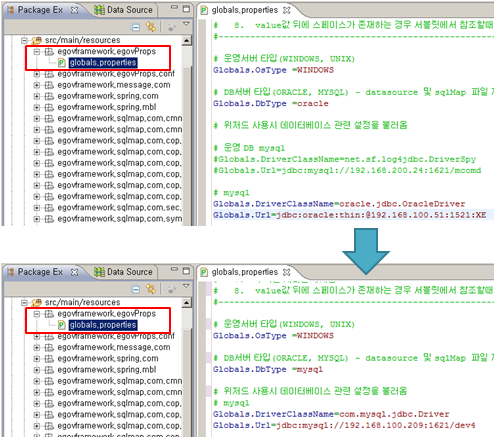The width and height of the screenshot is (494, 437).
Task: Click Collapse All icon in upper Package Explorer
Action: click(136, 27)
